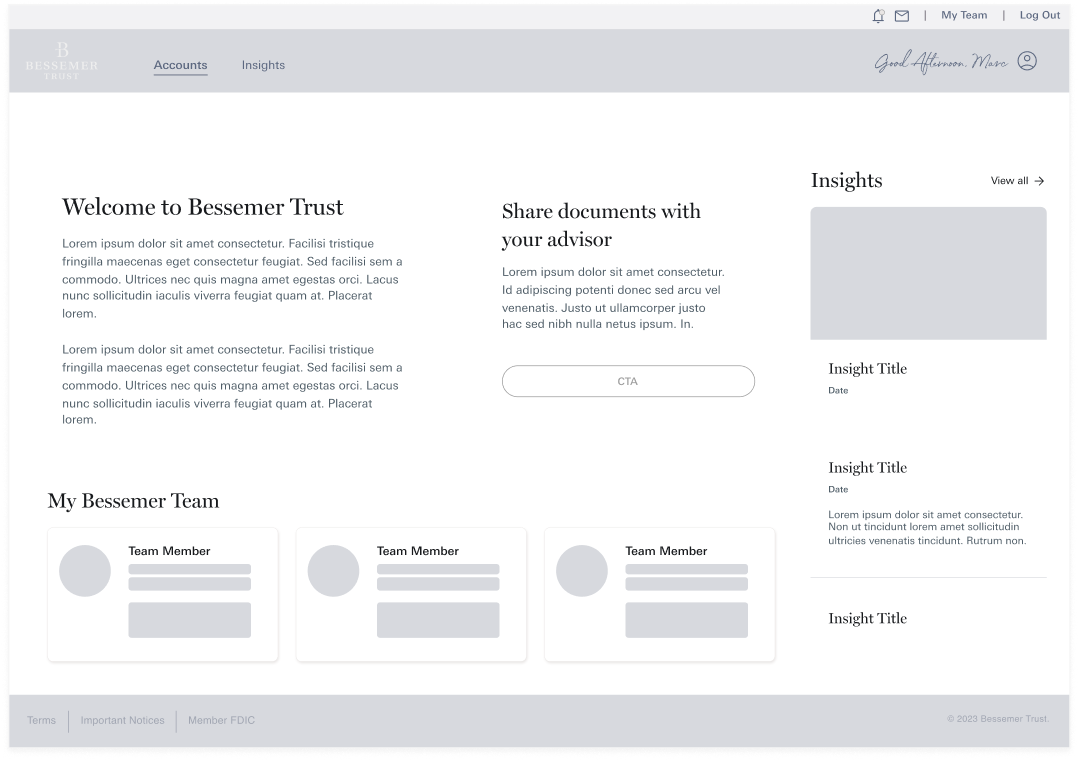Open the Insights navigation tab
This screenshot has width=1079, height=761.
(x=263, y=65)
